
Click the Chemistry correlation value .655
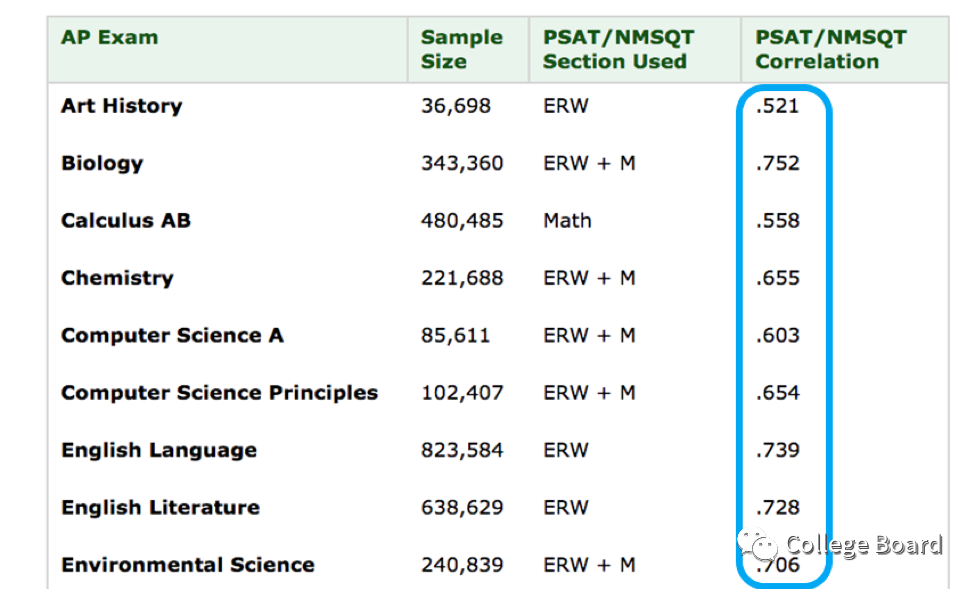778,278
